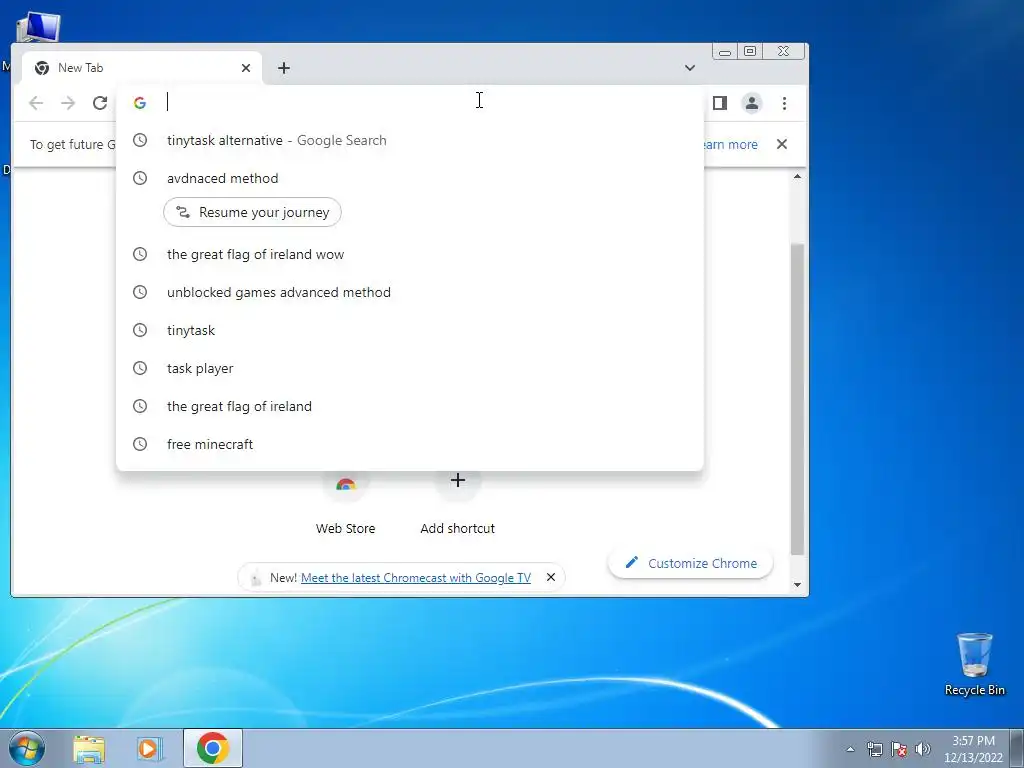Click the clock icon beside 'free minecraft'

tap(140, 444)
